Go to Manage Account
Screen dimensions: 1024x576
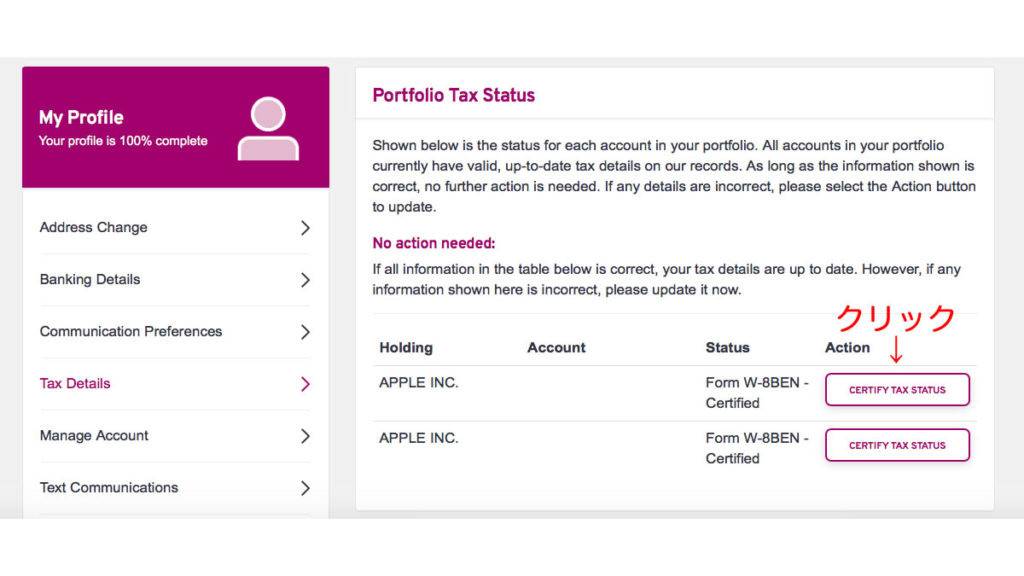pyautogui.click(x=175, y=436)
